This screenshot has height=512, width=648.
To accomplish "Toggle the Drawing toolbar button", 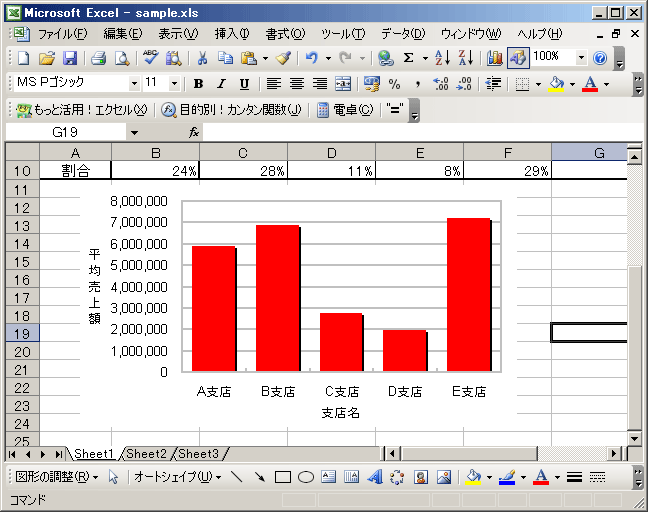I will (518, 58).
